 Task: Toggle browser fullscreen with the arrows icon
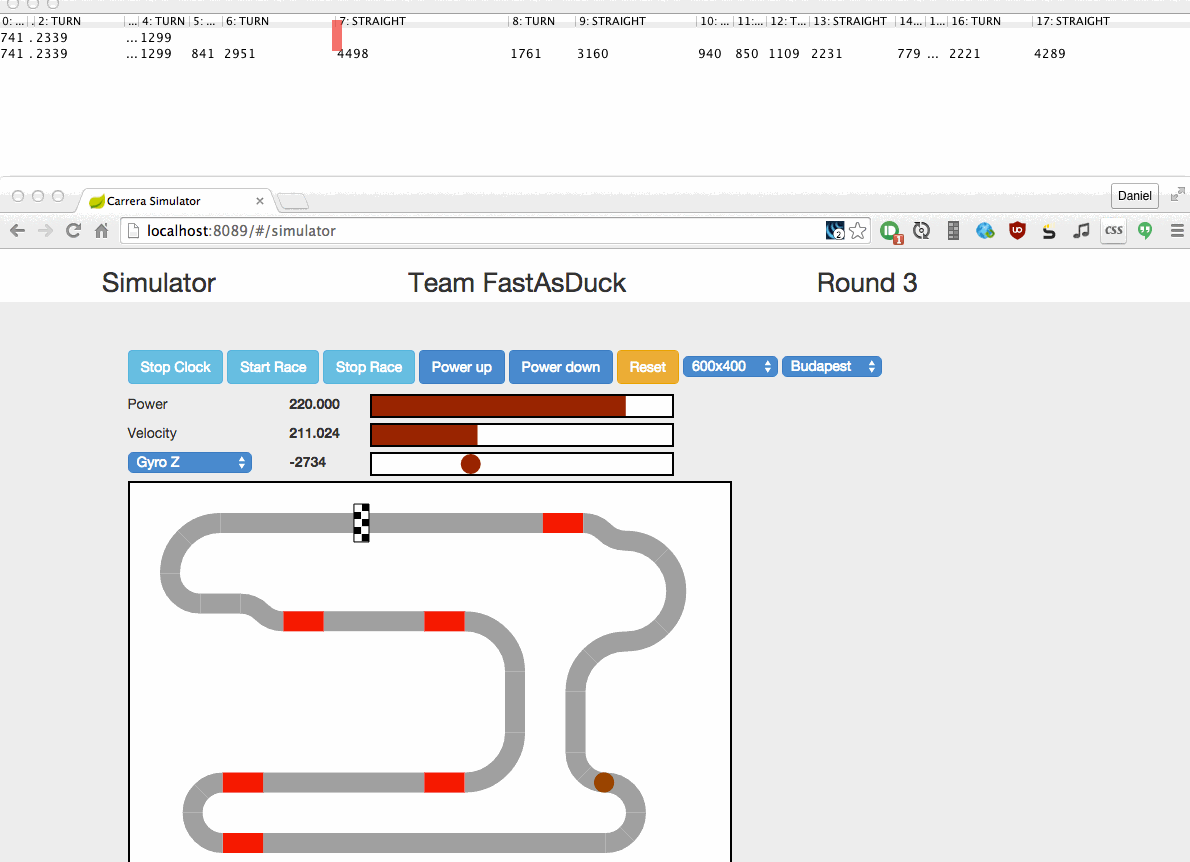pyautogui.click(x=1177, y=195)
